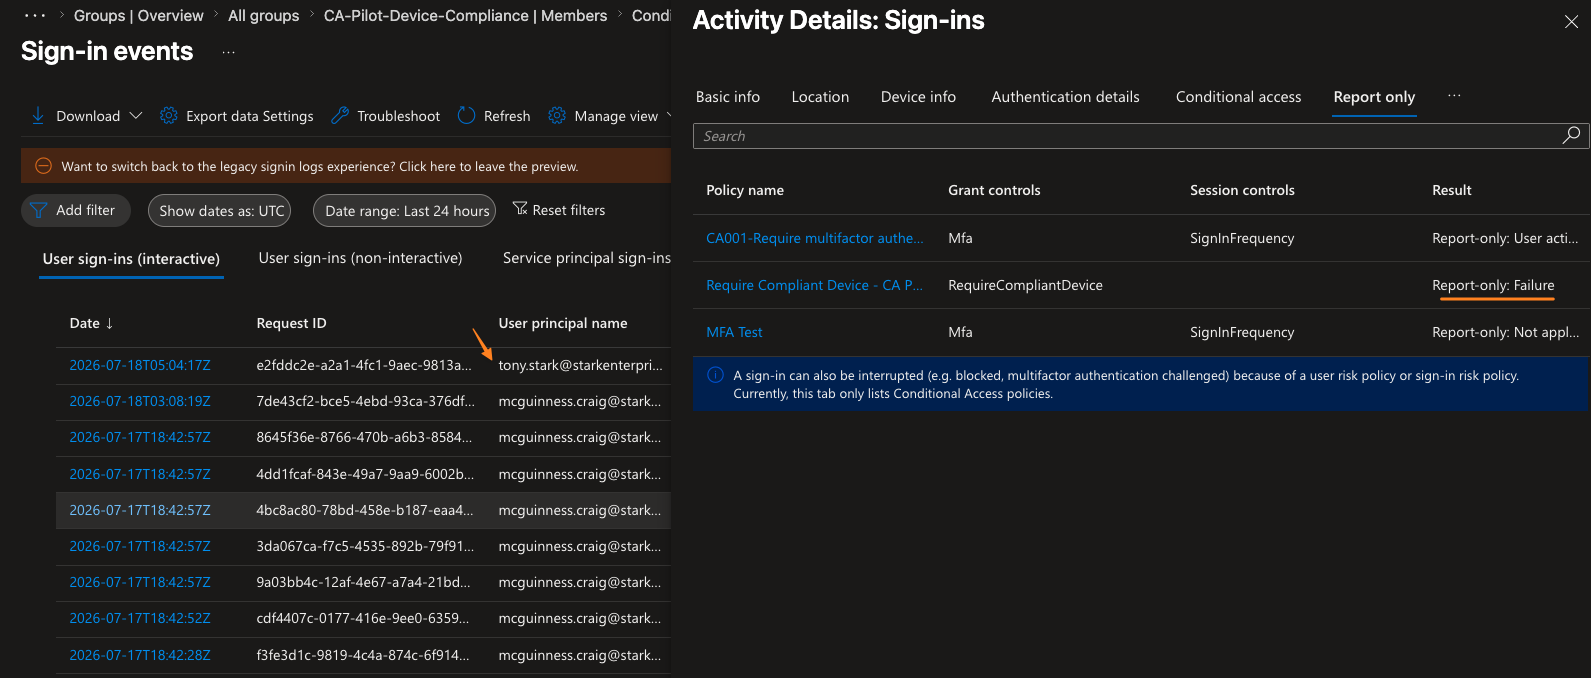Click request ID 4bc8ac80-78bd-458e-b187-eaa4...
1591x678 pixels.
click(x=365, y=510)
